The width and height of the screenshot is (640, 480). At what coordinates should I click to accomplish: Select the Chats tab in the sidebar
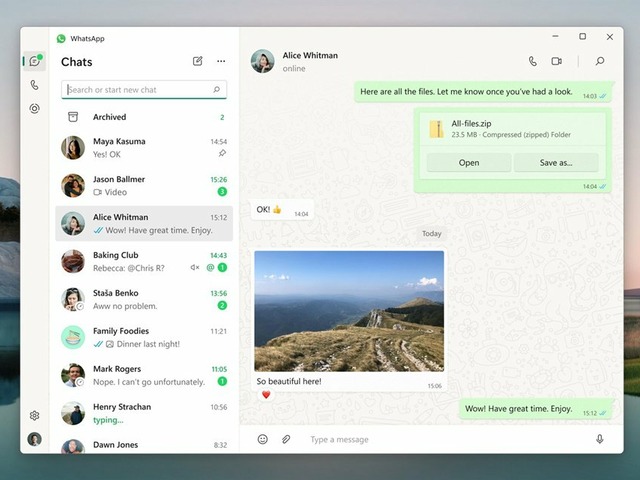click(34, 61)
